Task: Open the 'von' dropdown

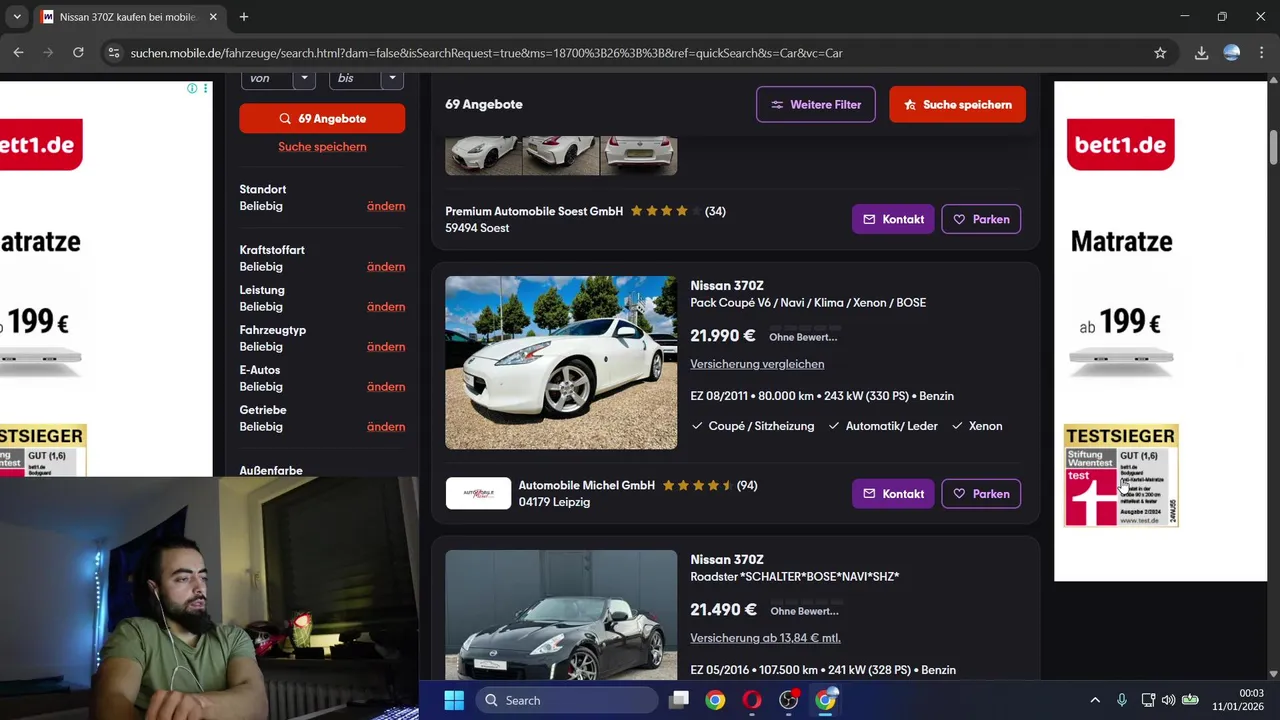Action: 278,78
